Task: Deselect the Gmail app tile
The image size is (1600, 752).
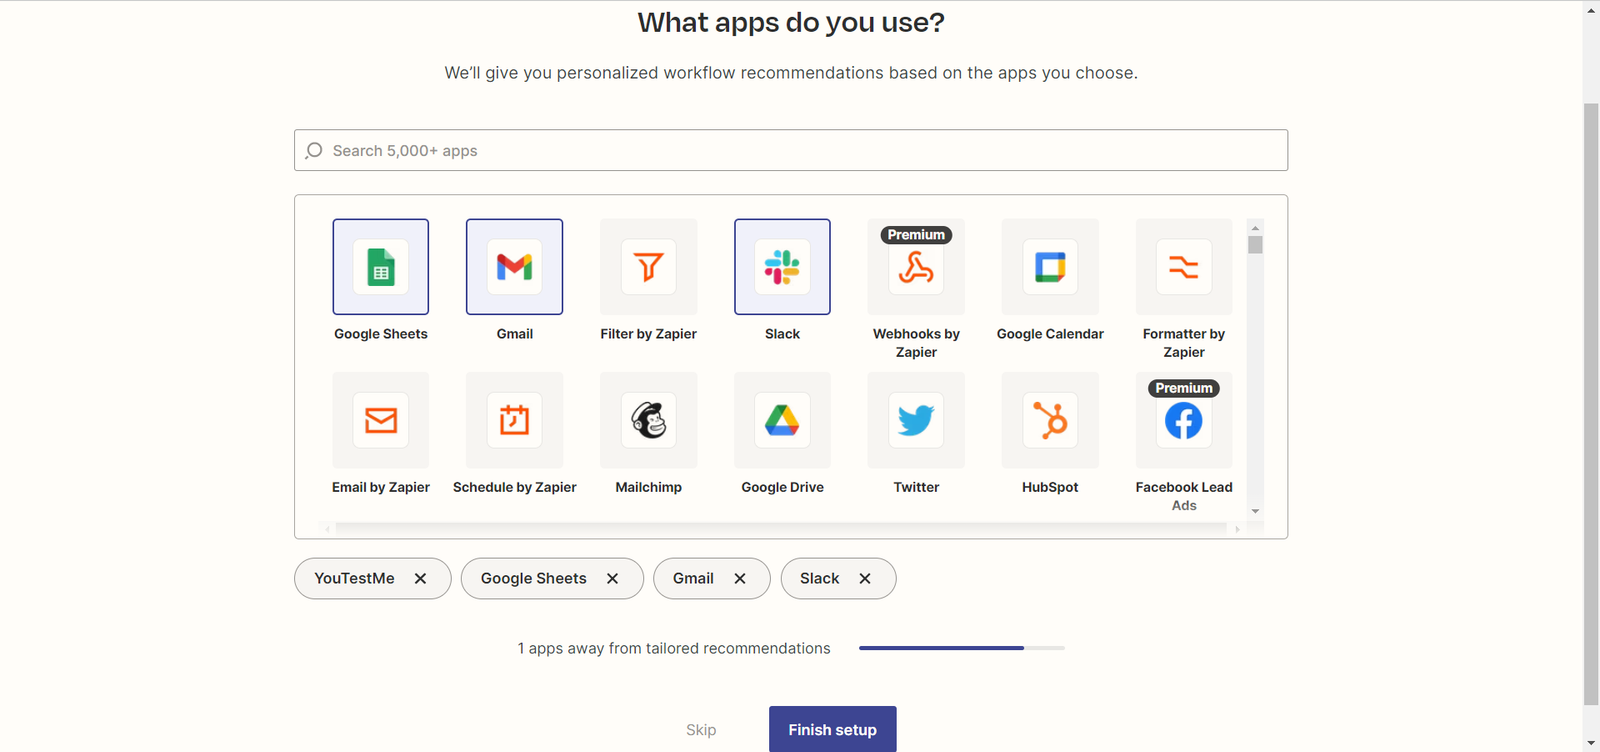Action: (x=514, y=267)
